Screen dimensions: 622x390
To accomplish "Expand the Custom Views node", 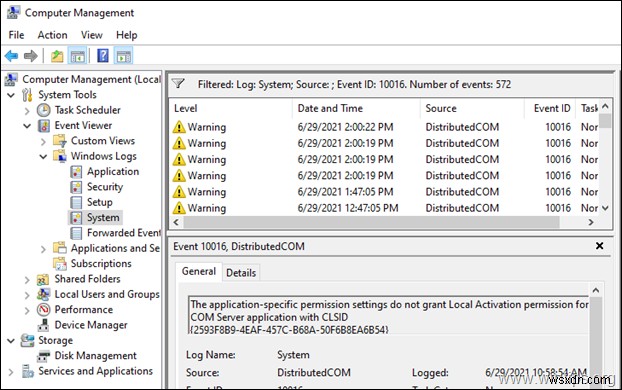I will (x=43, y=142).
